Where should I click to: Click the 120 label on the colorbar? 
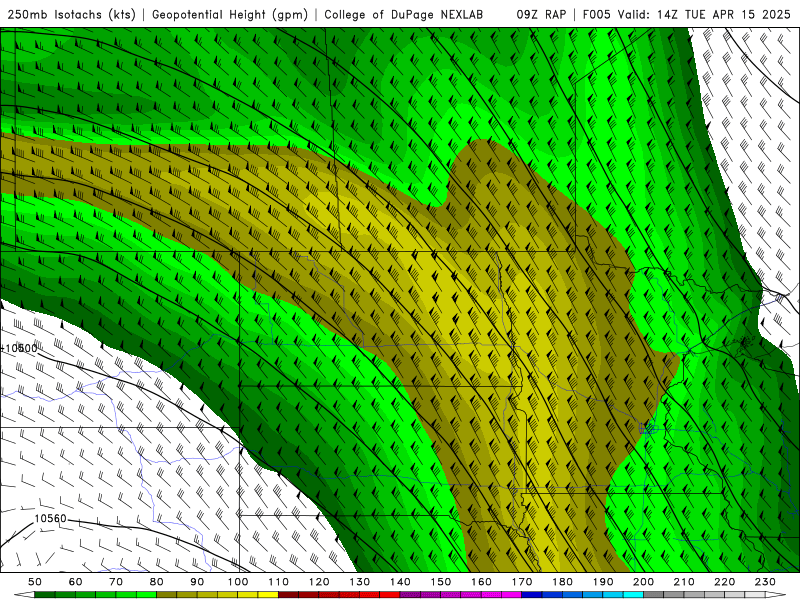tap(319, 582)
